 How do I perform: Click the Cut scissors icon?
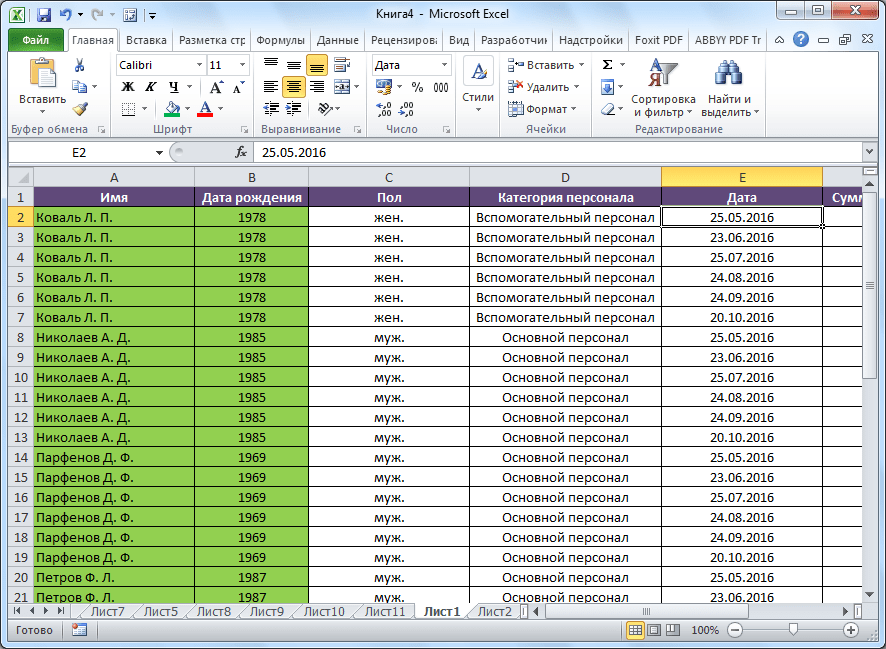pyautogui.click(x=80, y=65)
